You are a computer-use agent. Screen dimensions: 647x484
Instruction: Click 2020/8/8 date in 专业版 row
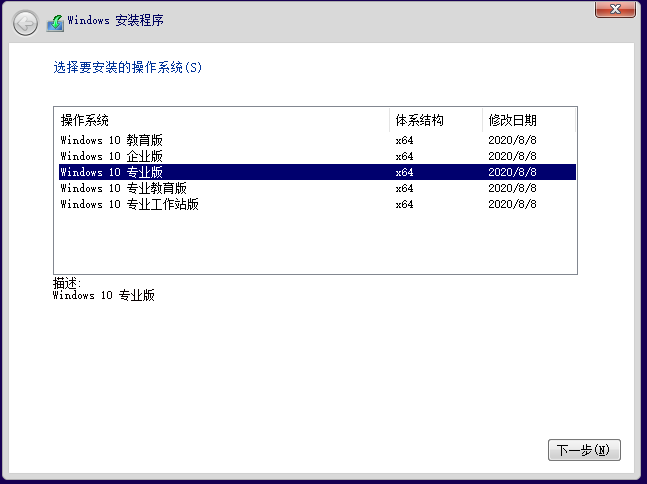512,172
